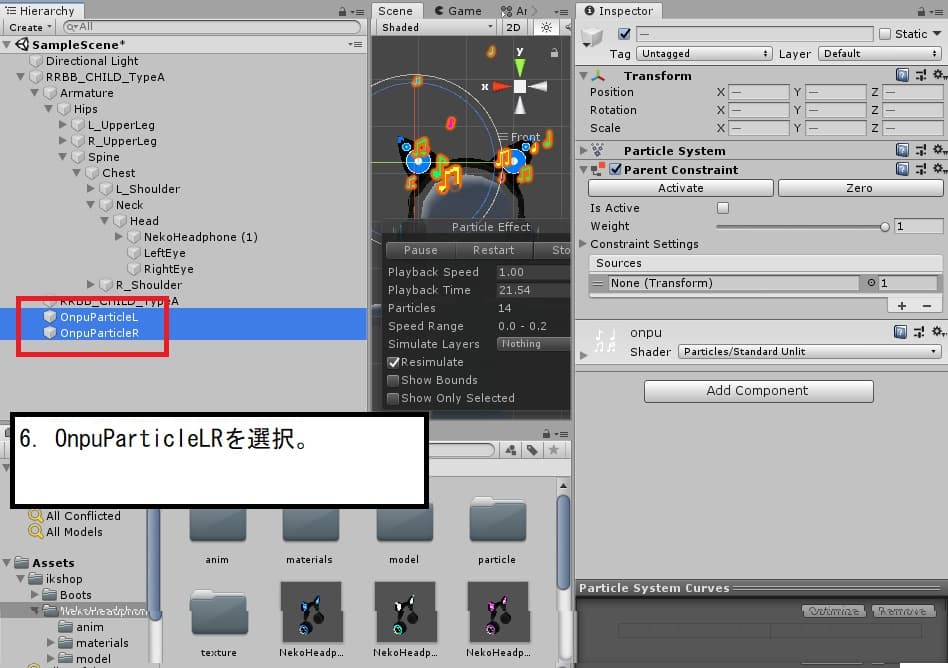Expand NekoHeadphone (1) in hierarchy
Screen dimensions: 948x668
[x=118, y=236]
